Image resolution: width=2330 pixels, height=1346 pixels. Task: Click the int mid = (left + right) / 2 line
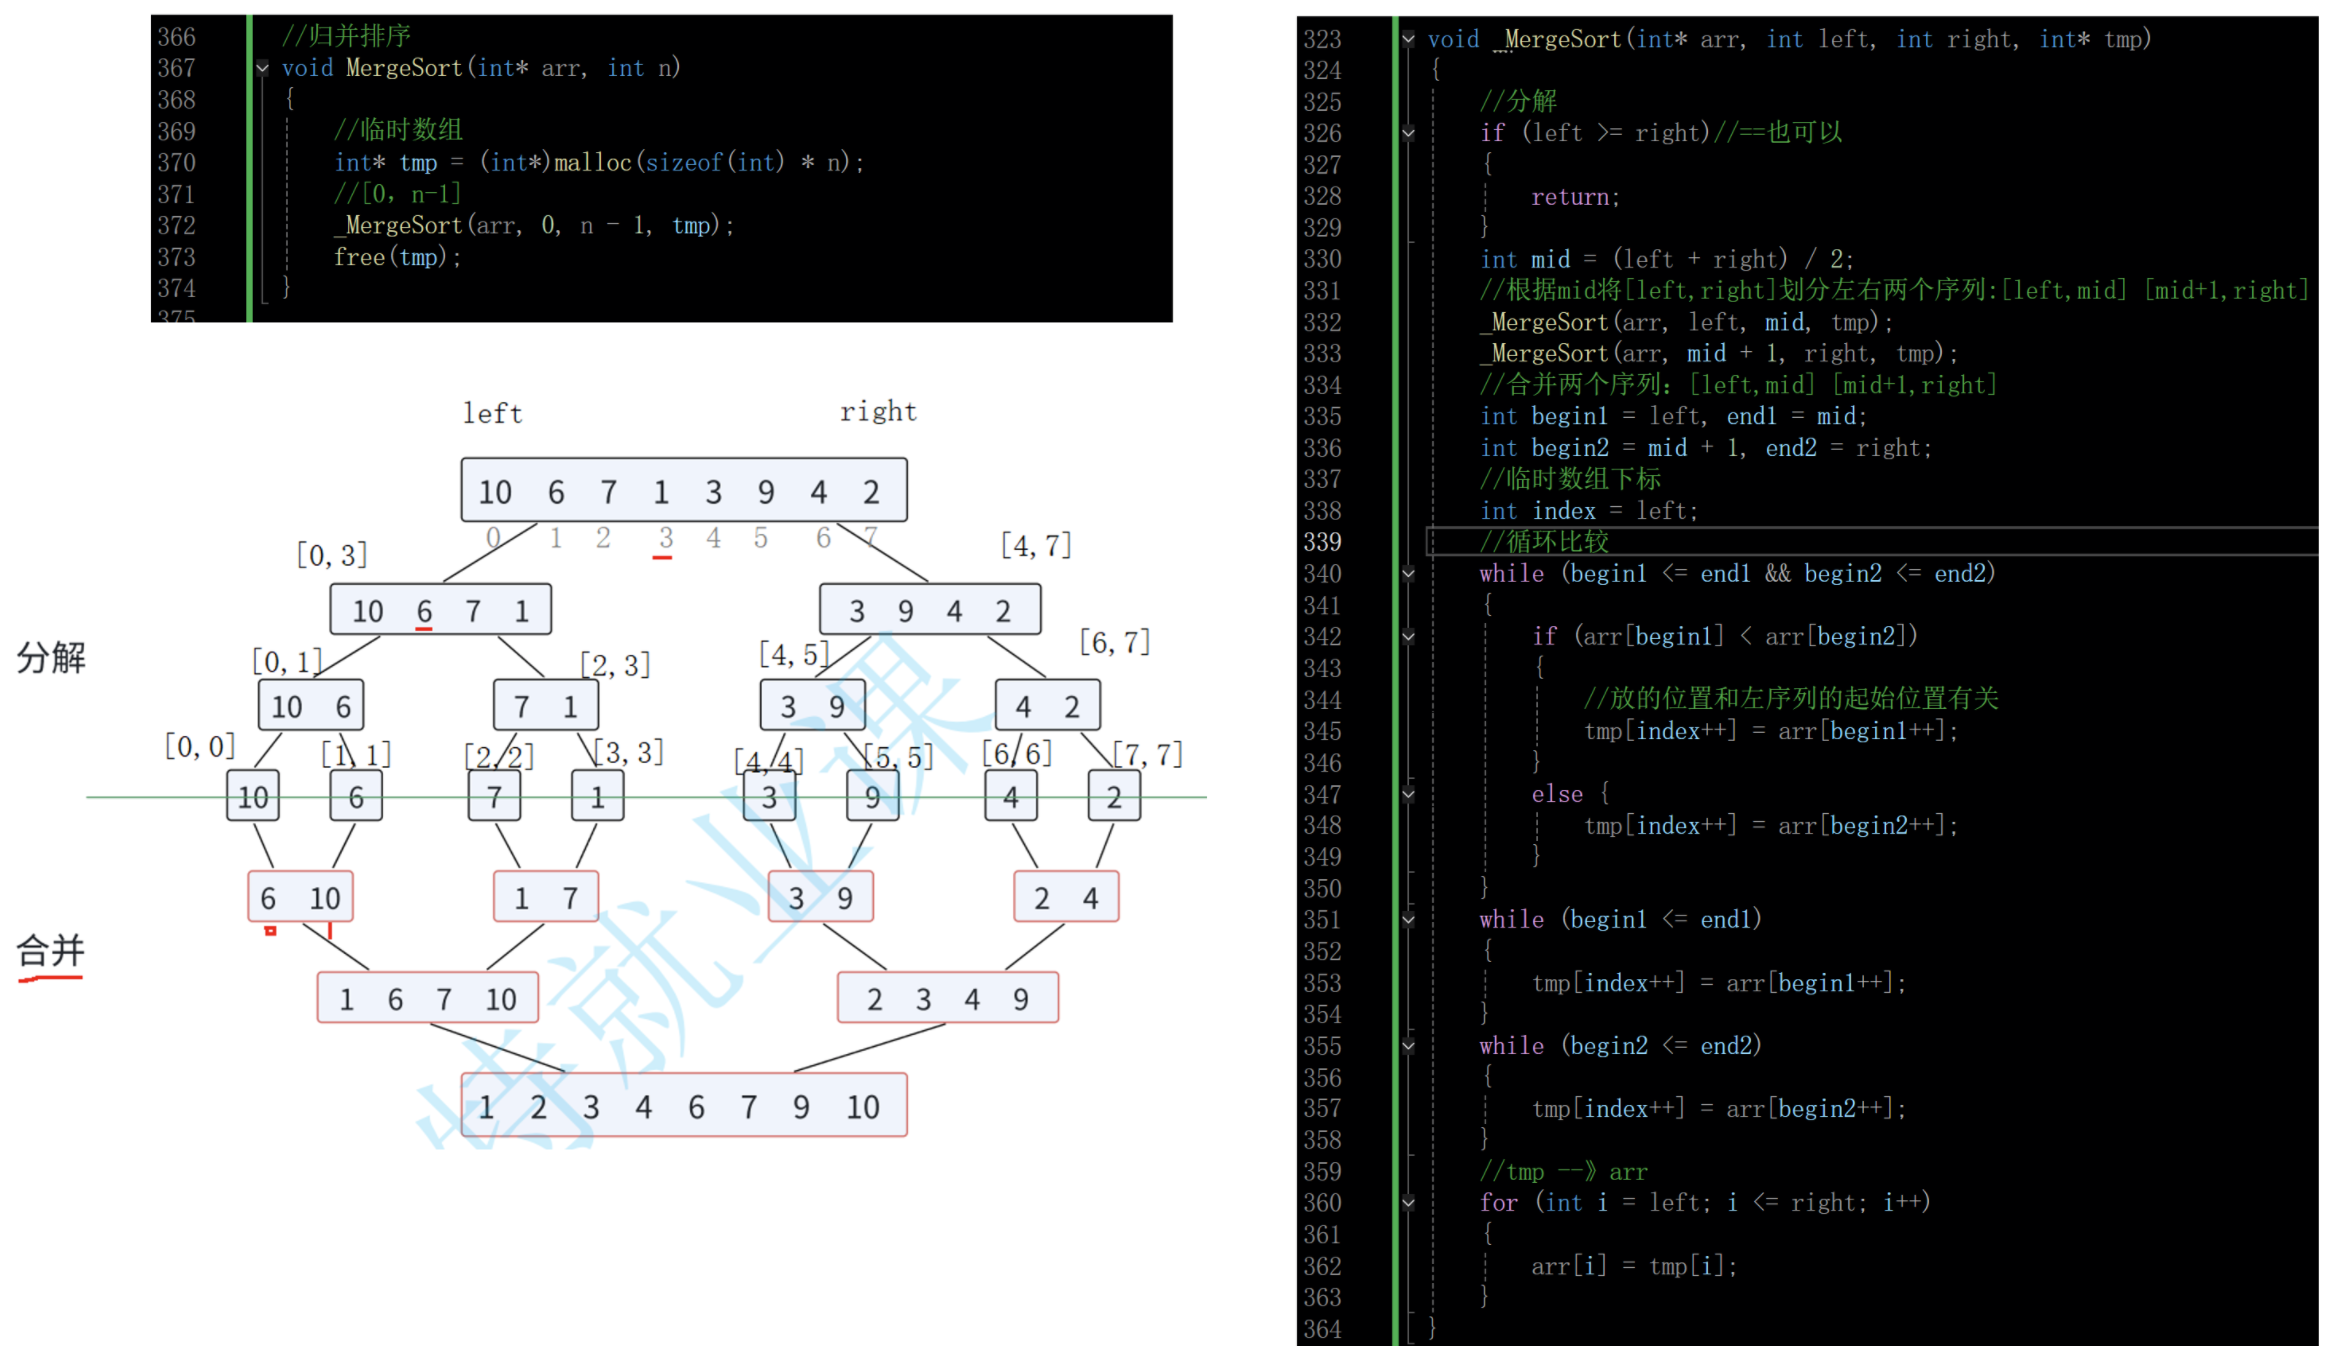pos(1666,260)
